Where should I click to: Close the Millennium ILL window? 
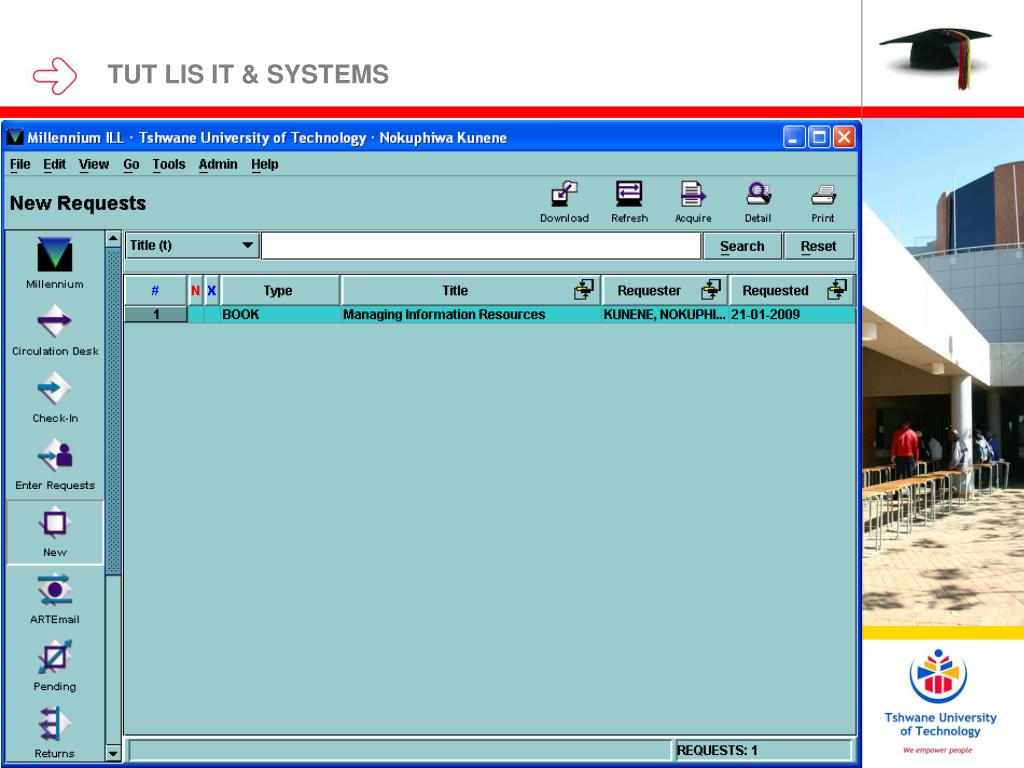tap(844, 137)
